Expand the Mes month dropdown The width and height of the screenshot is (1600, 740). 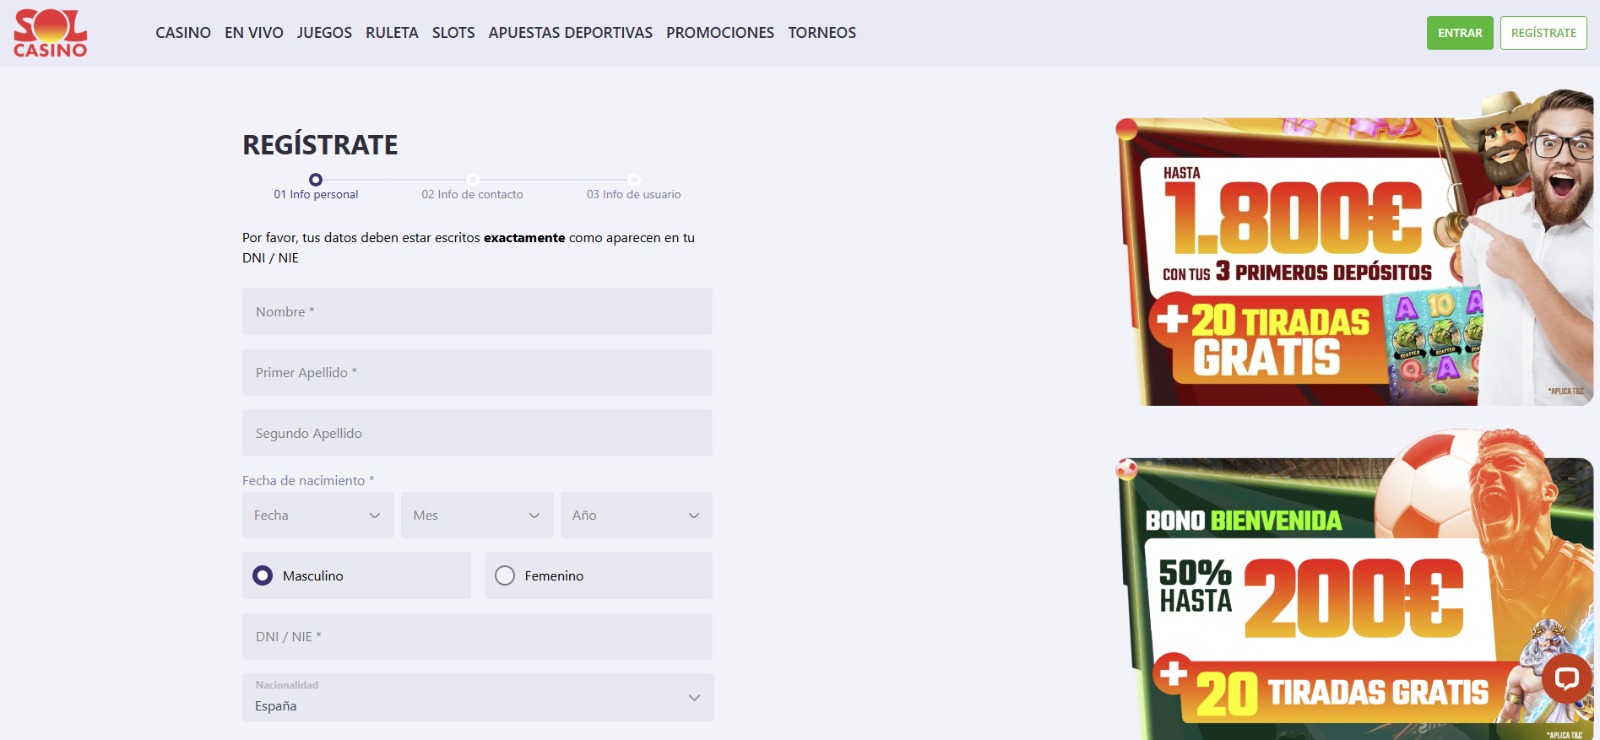476,515
